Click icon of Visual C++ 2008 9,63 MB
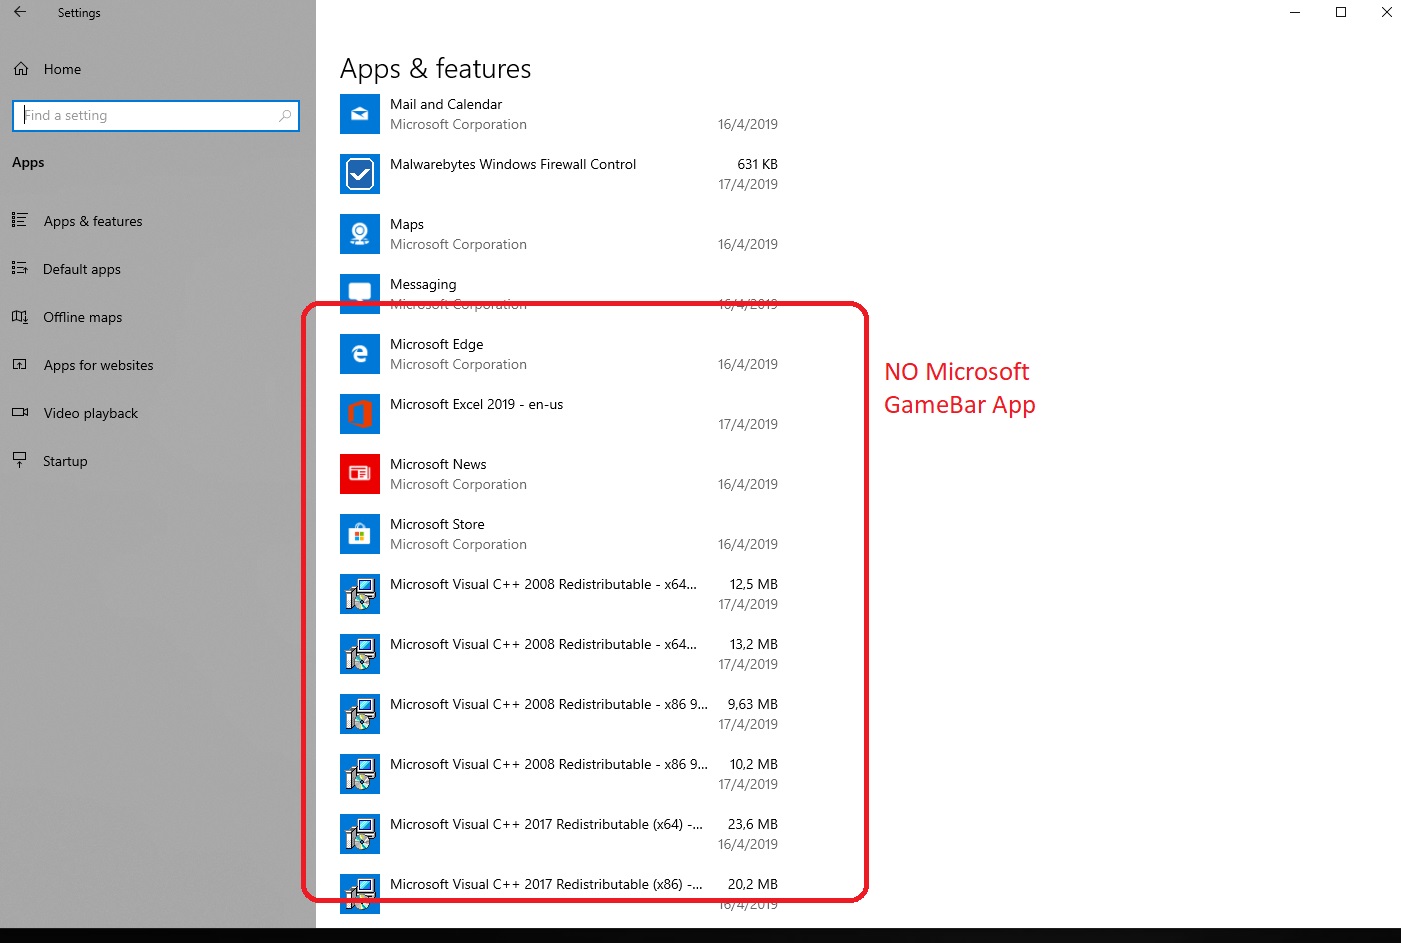 pyautogui.click(x=360, y=714)
